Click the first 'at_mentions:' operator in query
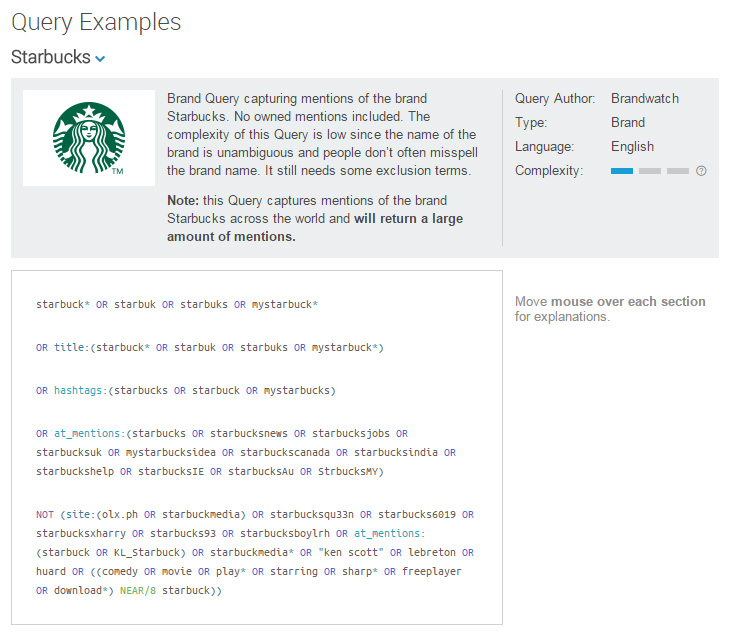Viewport: 733px width, 636px height. click(89, 433)
